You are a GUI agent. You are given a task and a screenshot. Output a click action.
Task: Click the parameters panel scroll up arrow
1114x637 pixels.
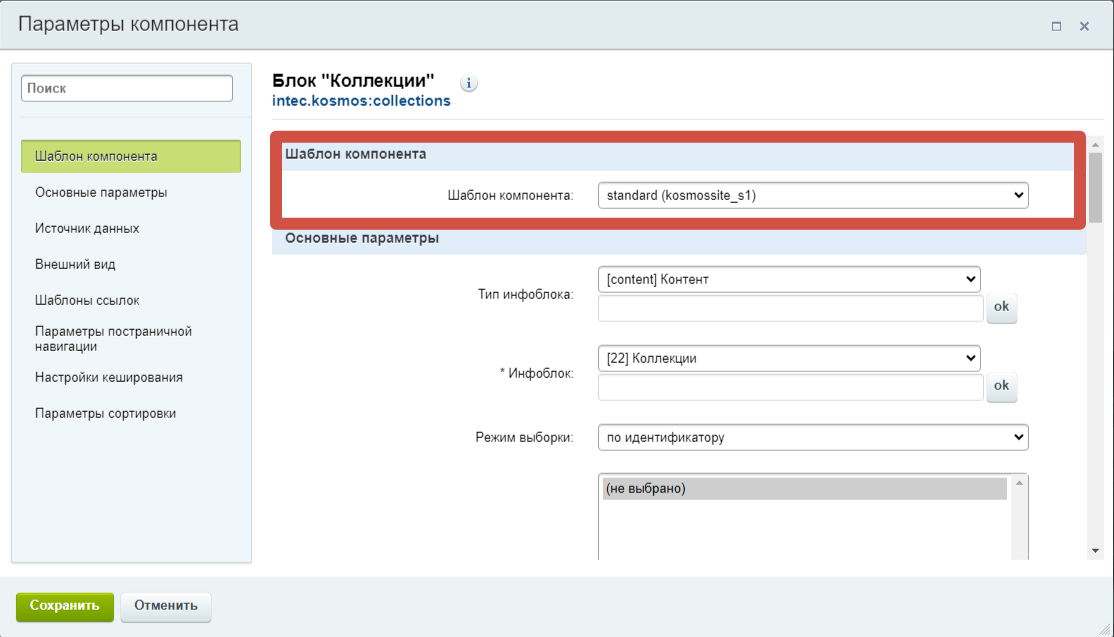pos(1096,145)
